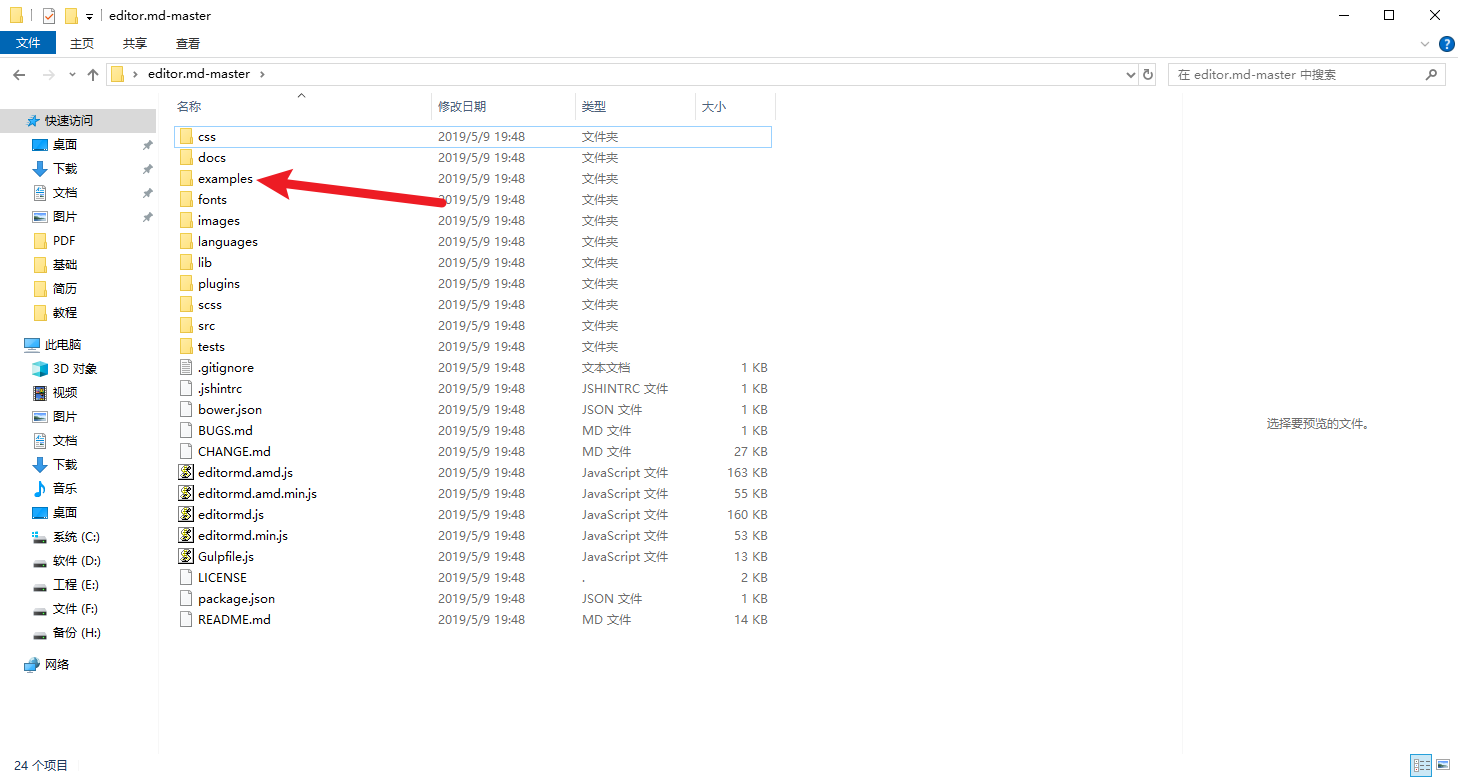The width and height of the screenshot is (1458, 778).
Task: Select the editormd.amd.min.js script file icon
Action: tap(186, 493)
